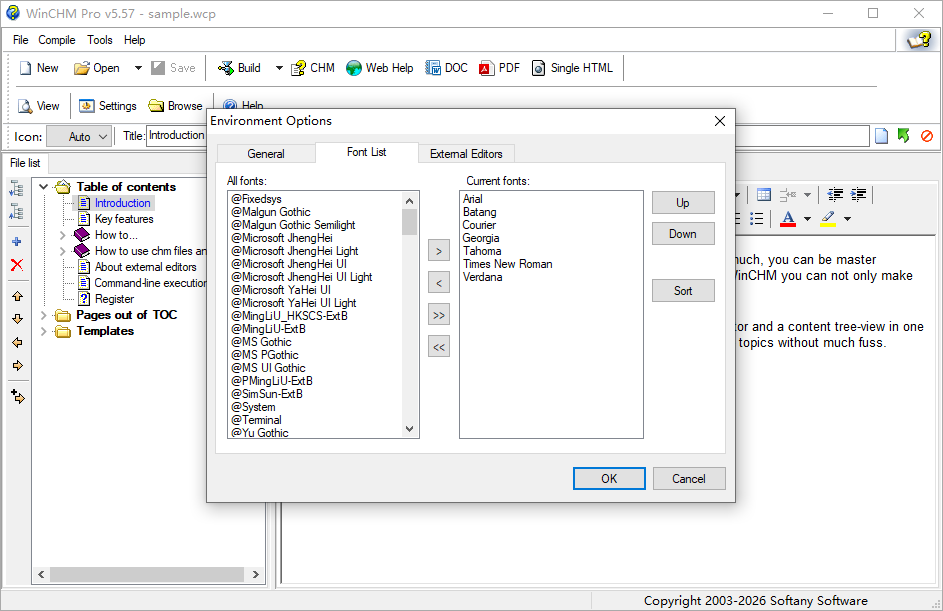The image size is (943, 611).
Task: Click OK in Environment Options
Action: pos(609,479)
